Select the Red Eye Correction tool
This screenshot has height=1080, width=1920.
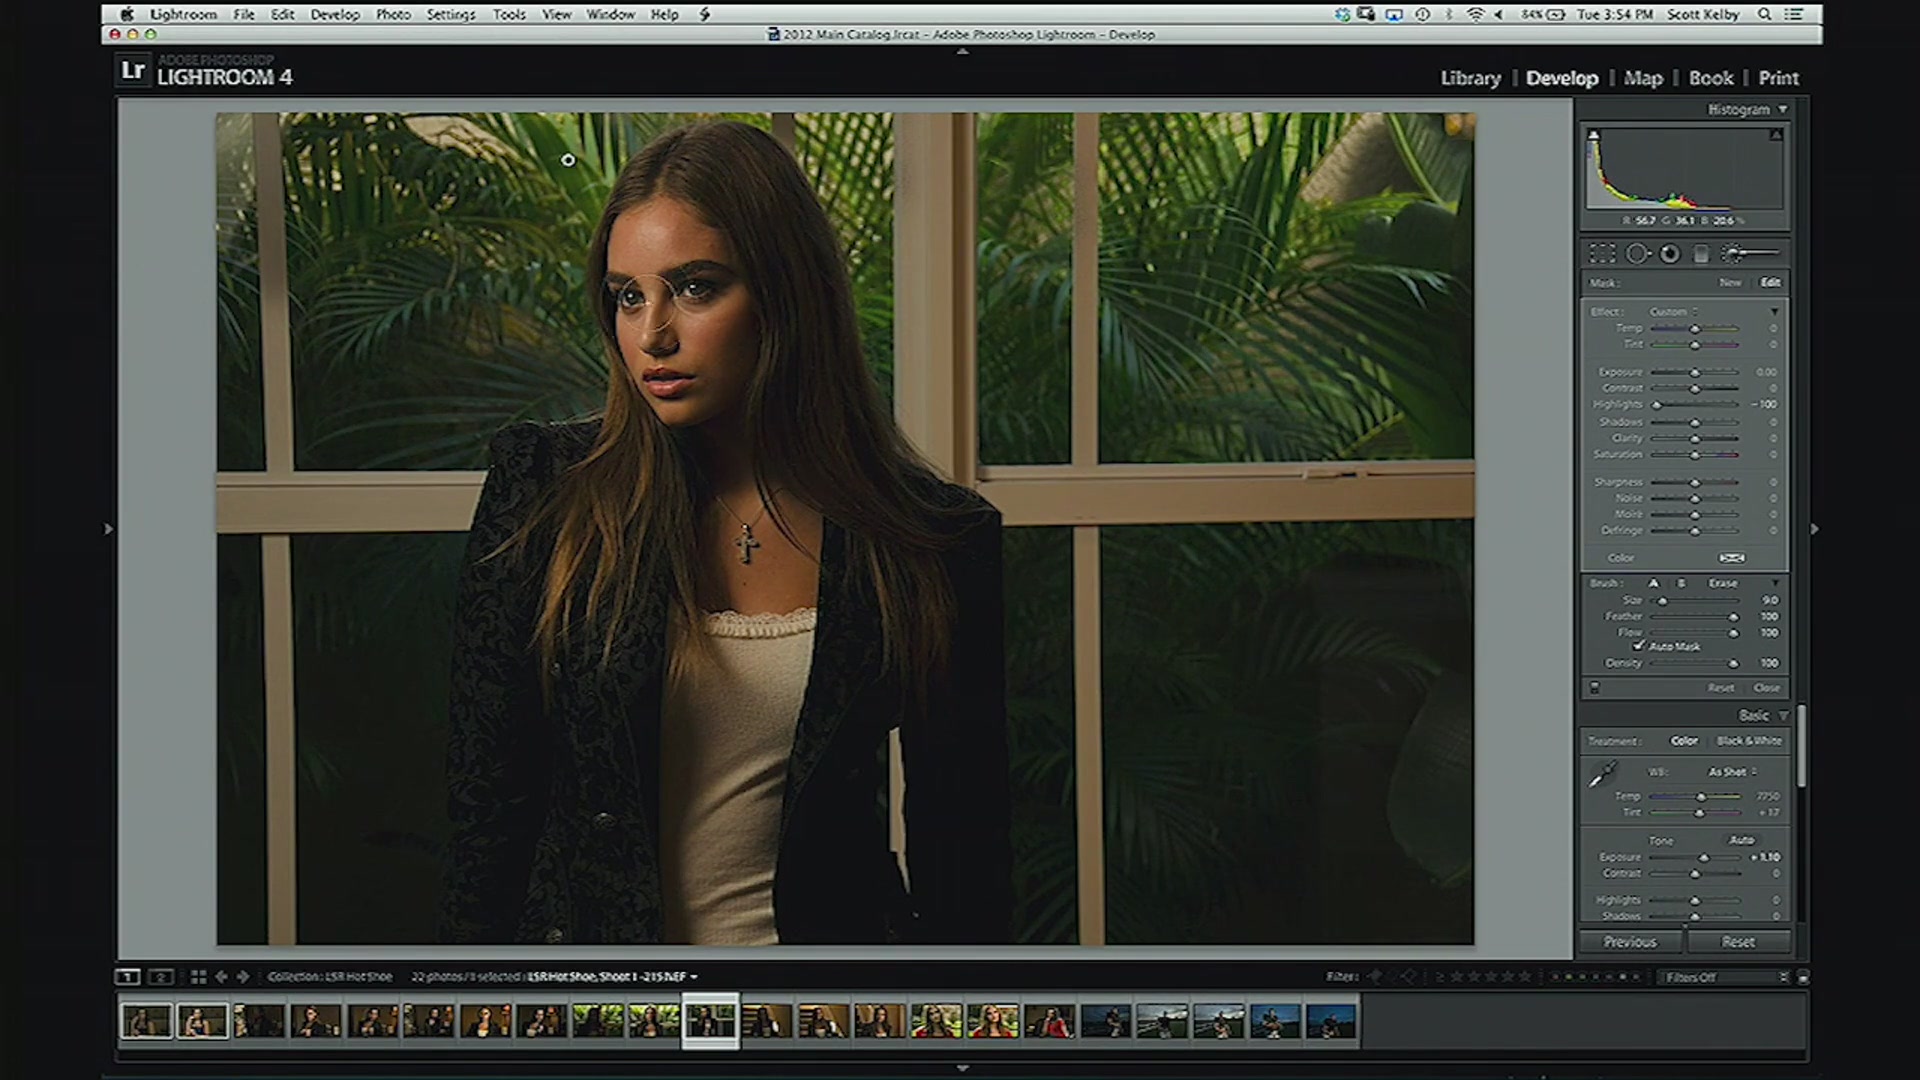pos(1670,254)
